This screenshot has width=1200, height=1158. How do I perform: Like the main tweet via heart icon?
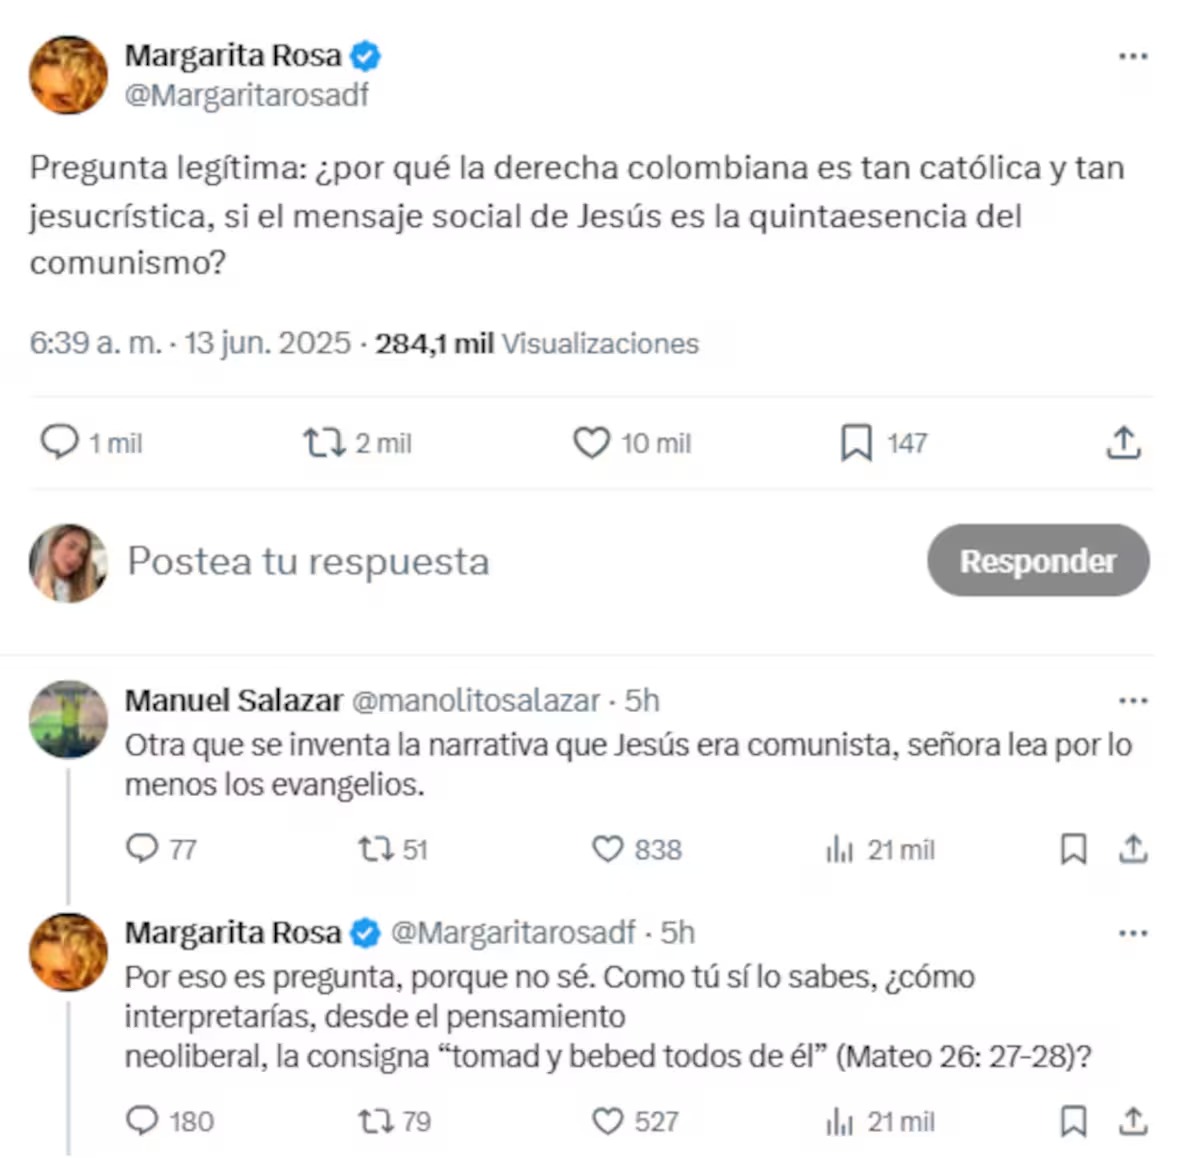coord(592,442)
